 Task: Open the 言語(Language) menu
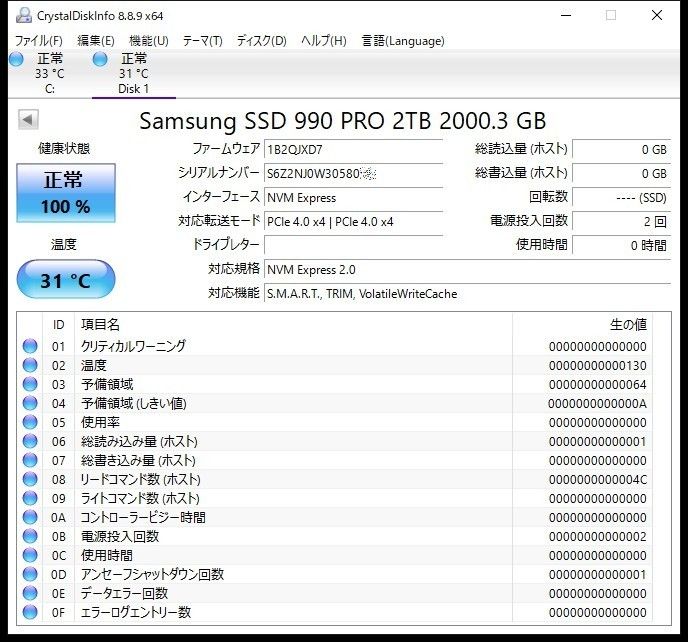pos(403,41)
